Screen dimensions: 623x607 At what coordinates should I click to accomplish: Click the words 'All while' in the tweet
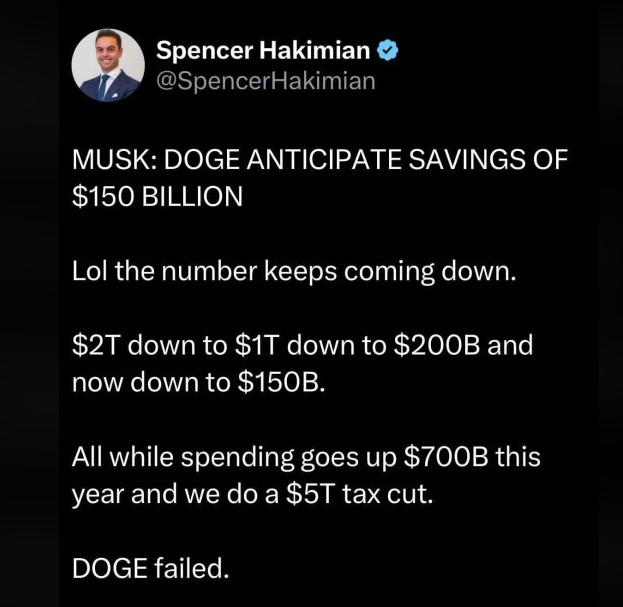[122, 456]
